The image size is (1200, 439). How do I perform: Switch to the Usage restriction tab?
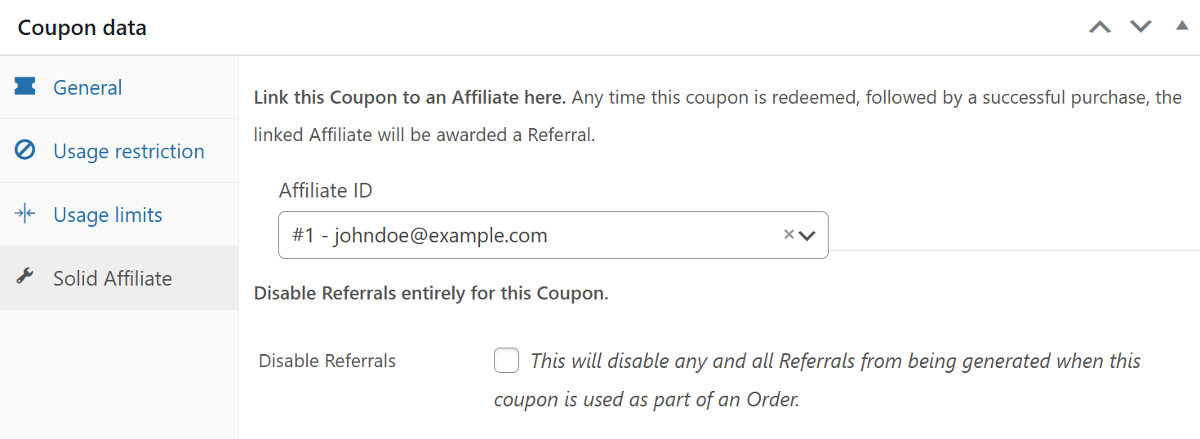coord(129,151)
